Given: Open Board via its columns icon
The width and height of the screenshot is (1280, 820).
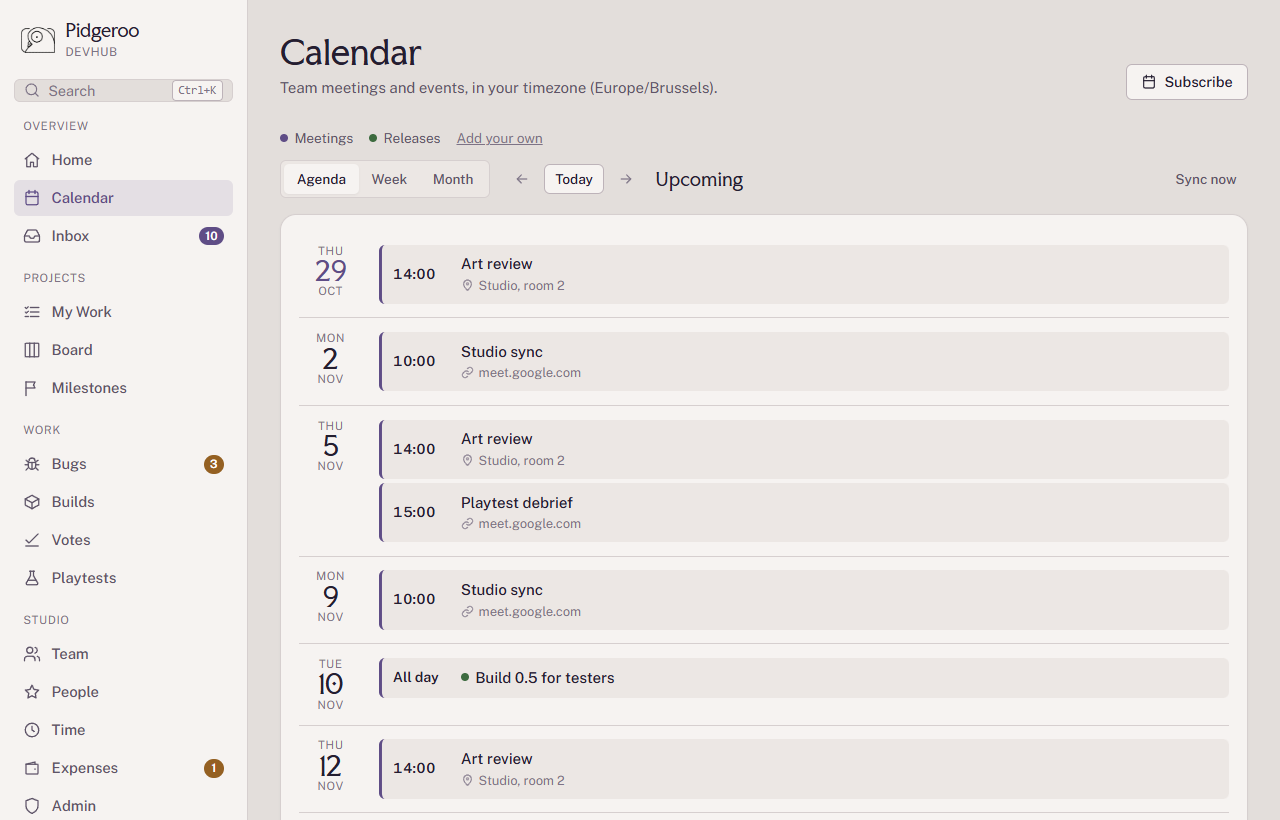Looking at the screenshot, I should (32, 350).
